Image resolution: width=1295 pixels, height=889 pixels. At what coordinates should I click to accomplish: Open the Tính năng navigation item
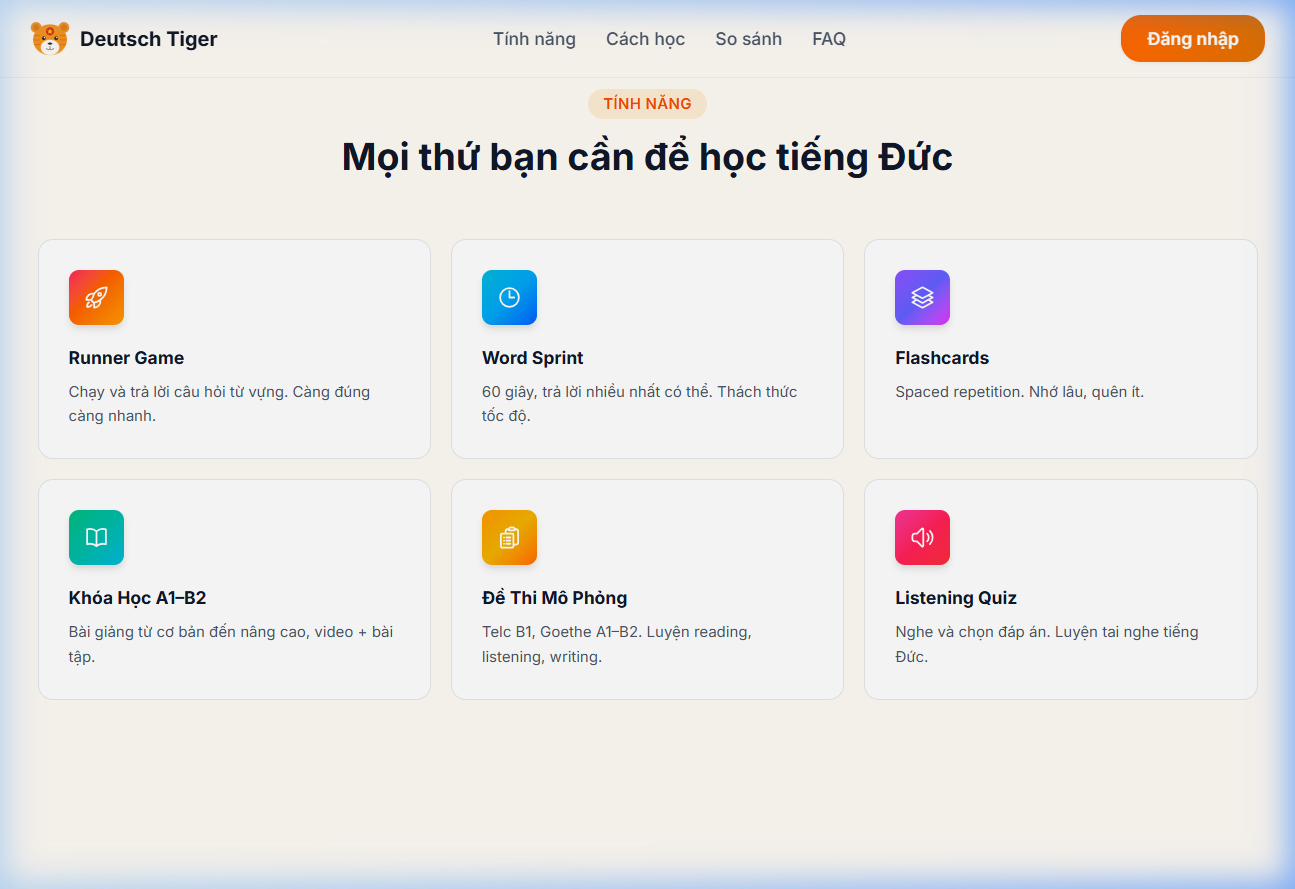pyautogui.click(x=533, y=38)
